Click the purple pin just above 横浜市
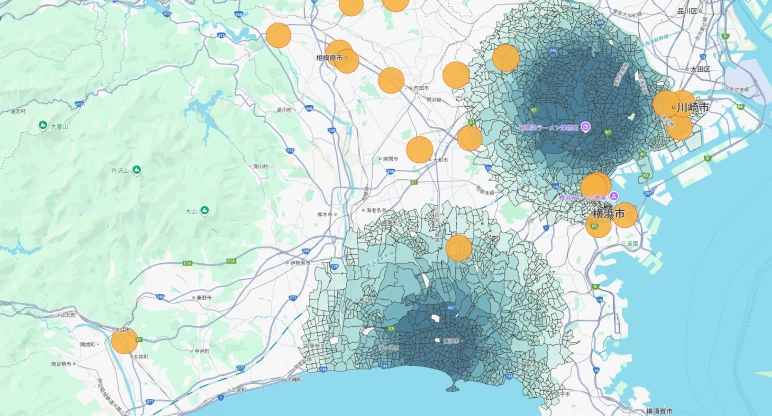The width and height of the screenshot is (772, 416). (x=615, y=197)
